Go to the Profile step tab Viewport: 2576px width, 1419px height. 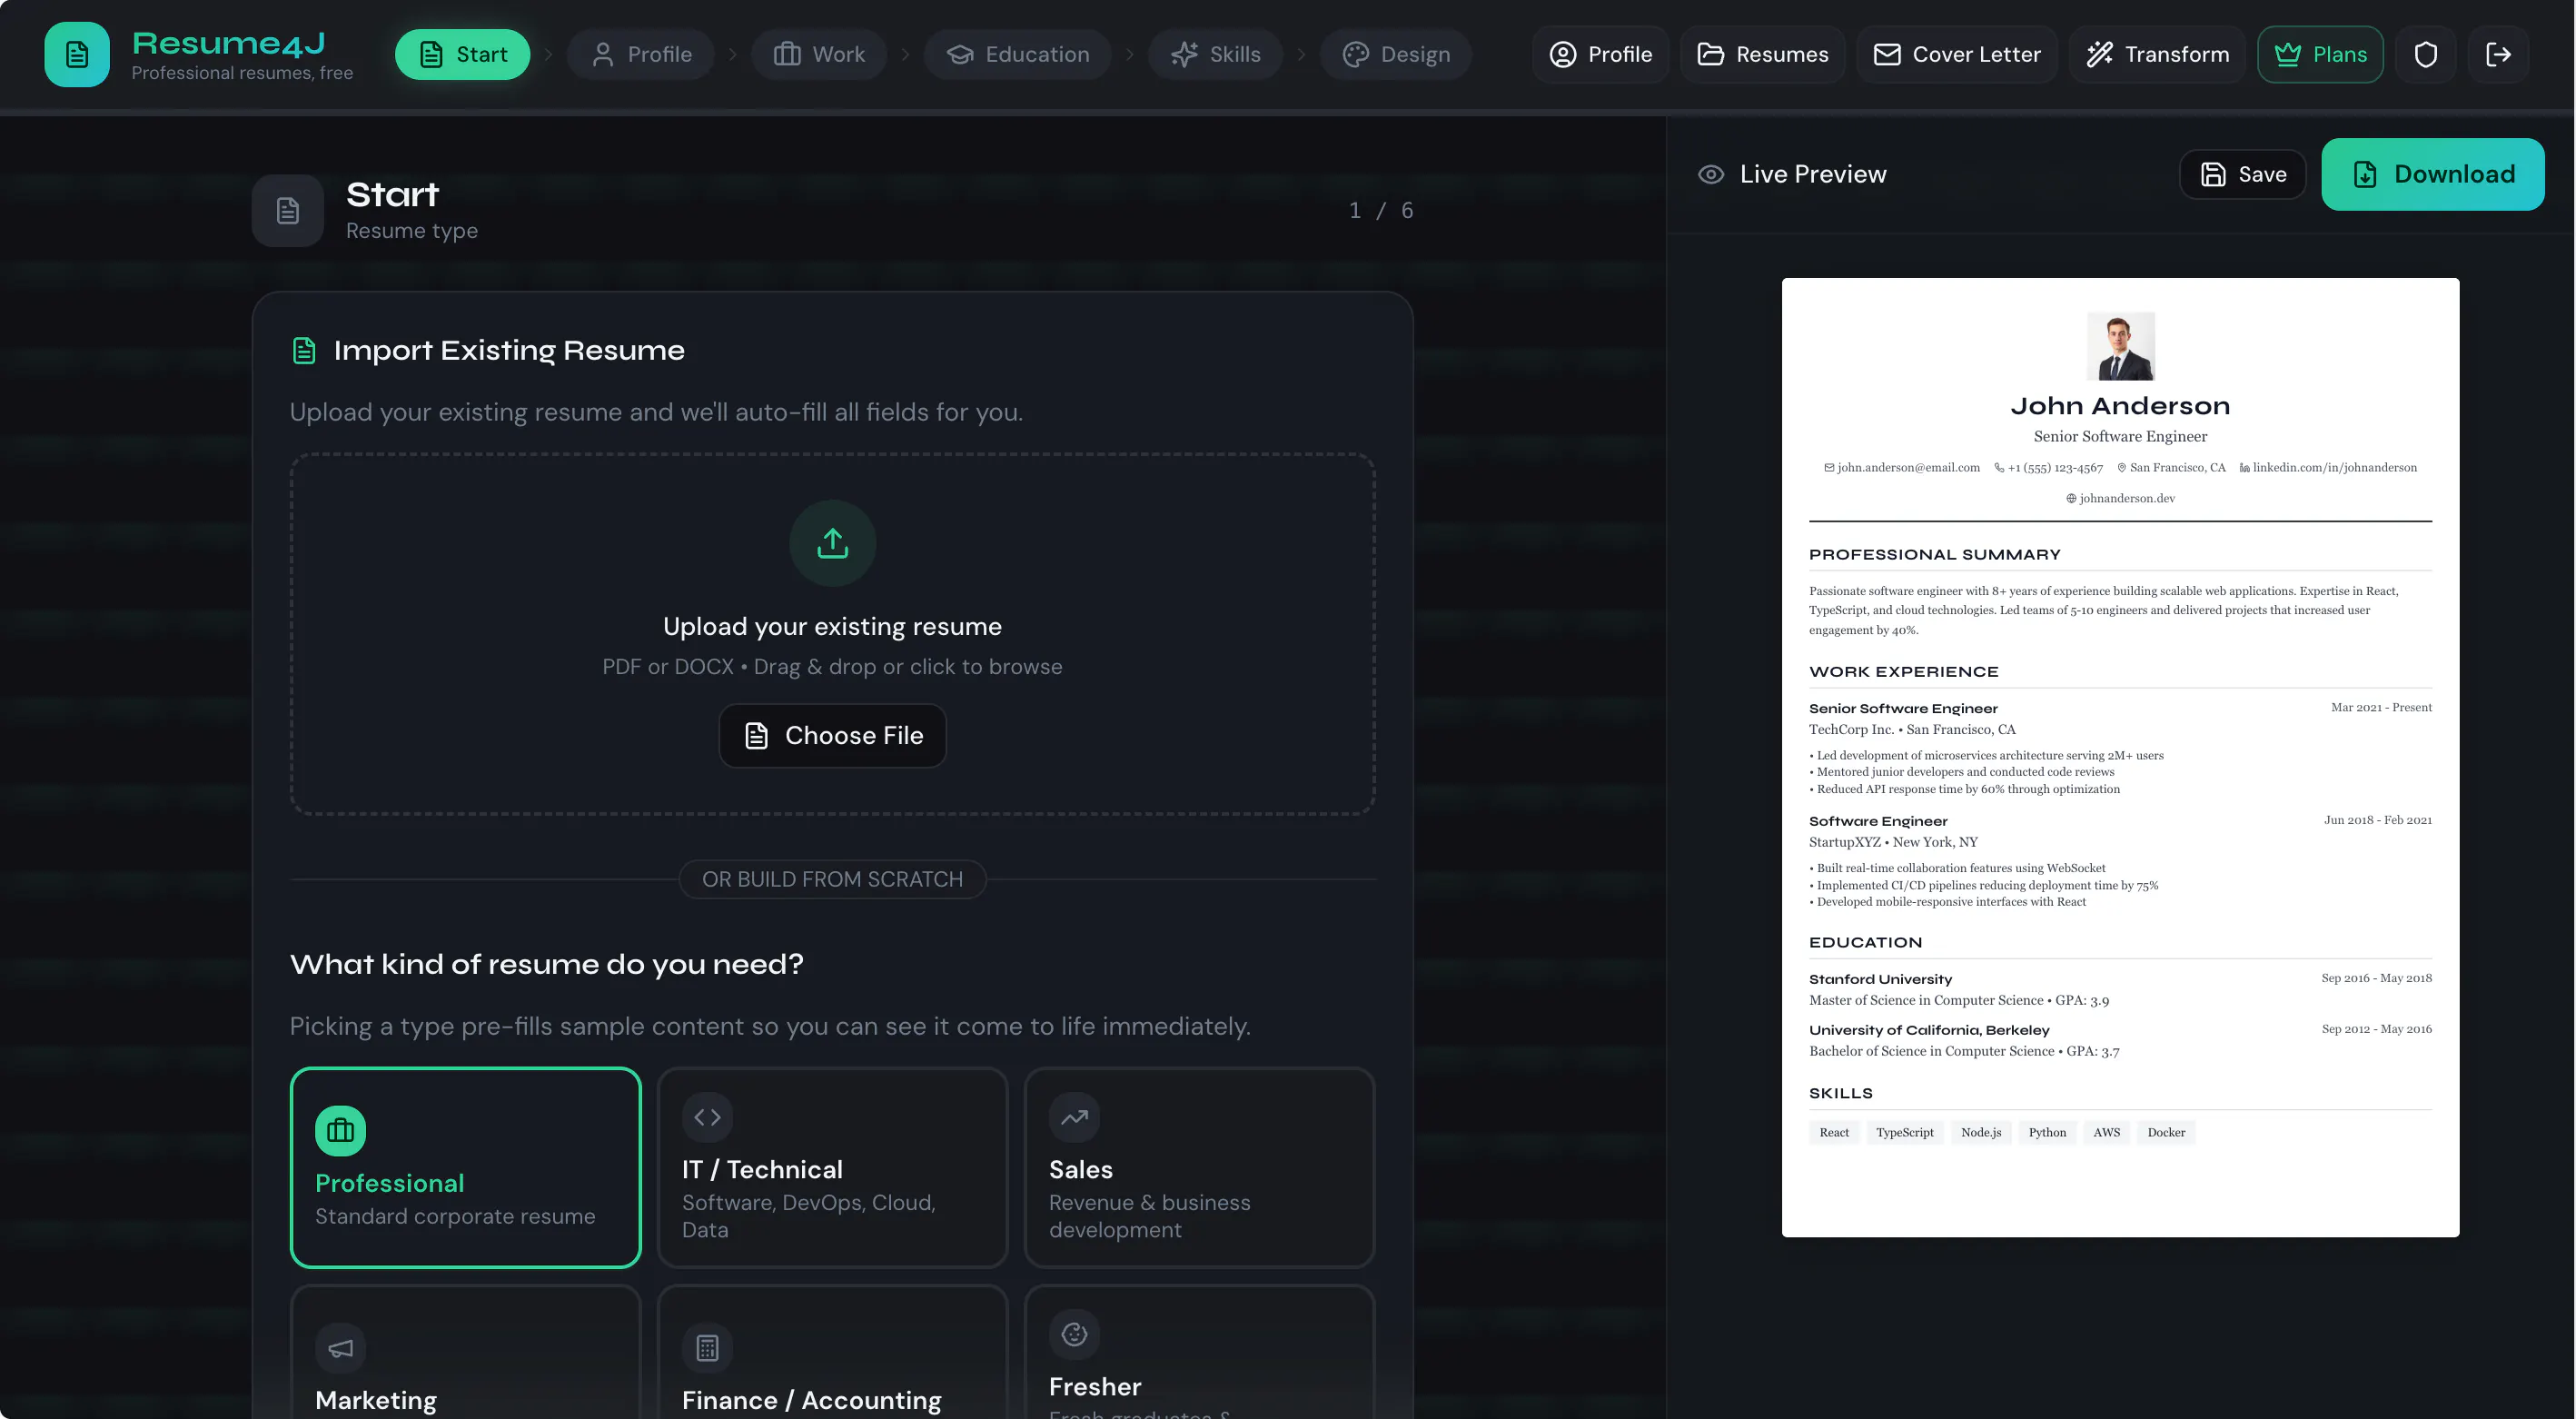[x=641, y=54]
